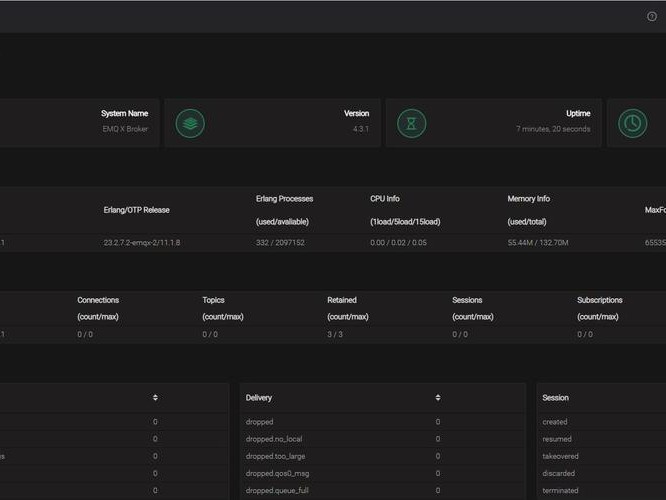Image resolution: width=666 pixels, height=500 pixels.
Task: Click the clock icon card at the right
Action: click(x=632, y=124)
